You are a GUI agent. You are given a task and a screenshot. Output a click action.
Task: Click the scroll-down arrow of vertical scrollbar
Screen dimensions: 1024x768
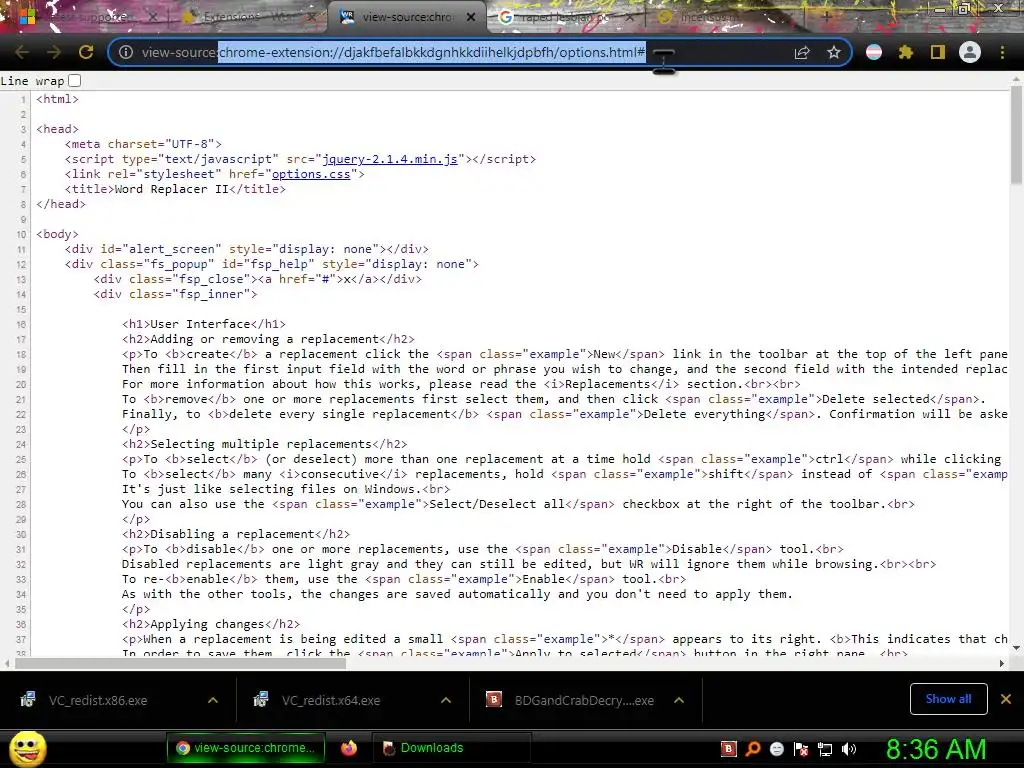click(x=1016, y=648)
